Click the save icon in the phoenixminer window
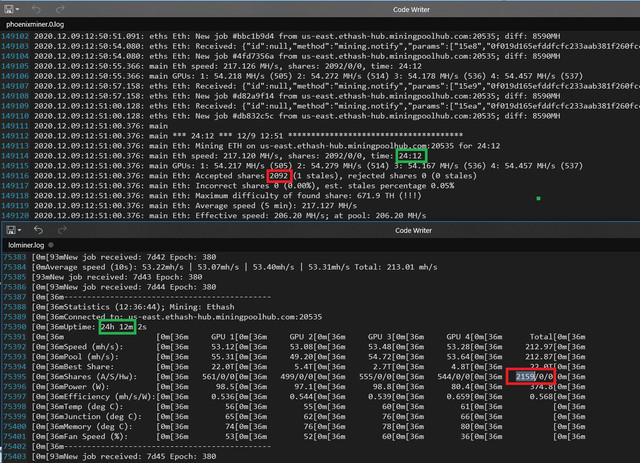This screenshot has width=640, height=463. click(9, 9)
